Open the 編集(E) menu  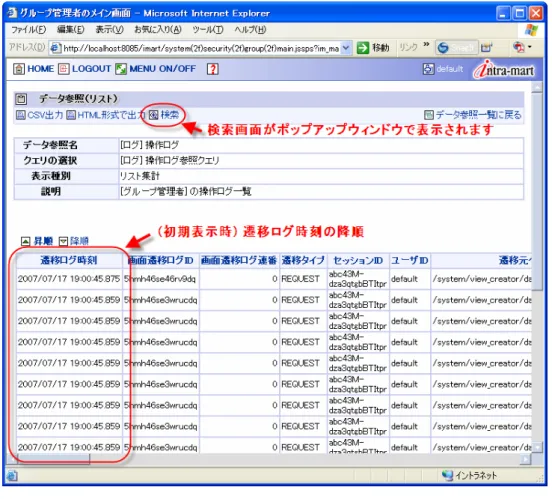pyautogui.click(x=70, y=30)
